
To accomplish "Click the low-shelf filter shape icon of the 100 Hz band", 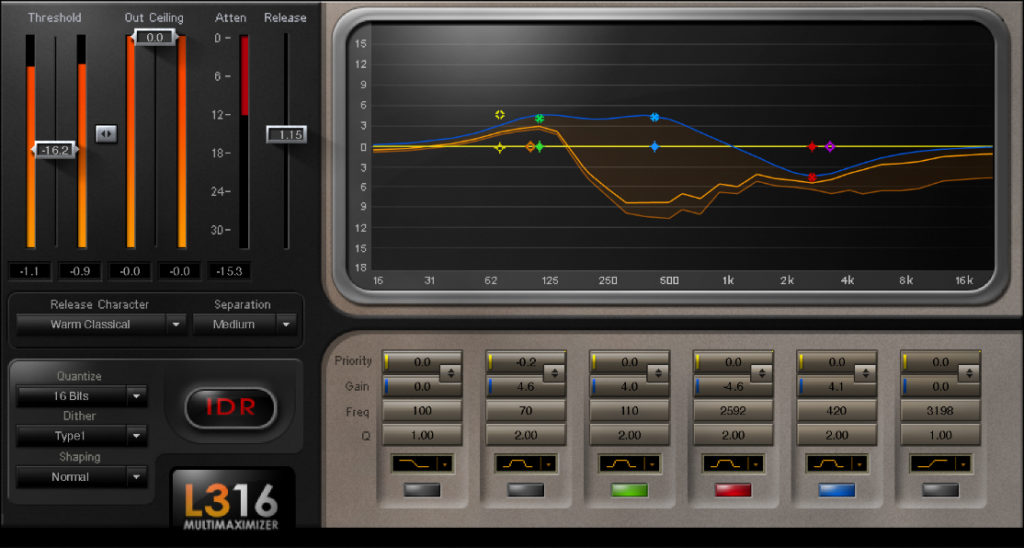I will click(422, 463).
